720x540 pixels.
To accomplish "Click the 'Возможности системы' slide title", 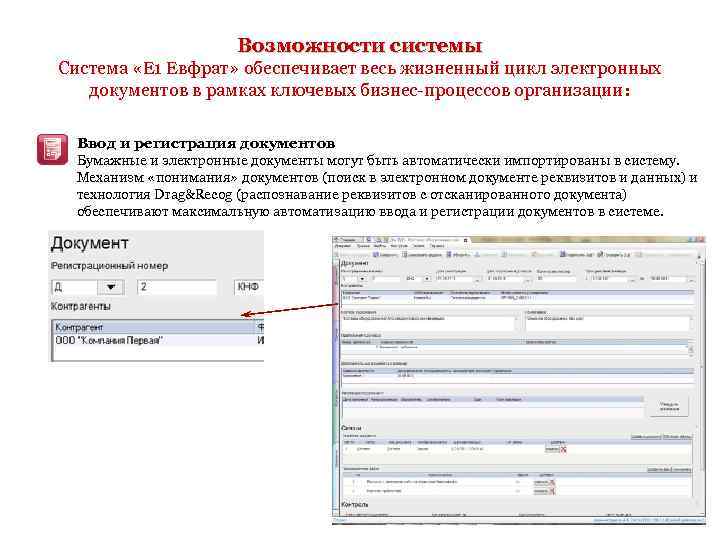I will (x=360, y=45).
